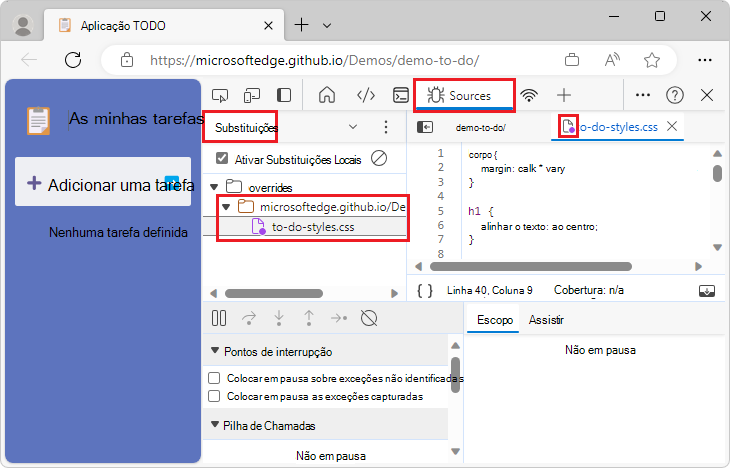Image resolution: width=730 pixels, height=468 pixels.
Task: Close the to-do-styles.css editor tab
Action: pos(672,126)
